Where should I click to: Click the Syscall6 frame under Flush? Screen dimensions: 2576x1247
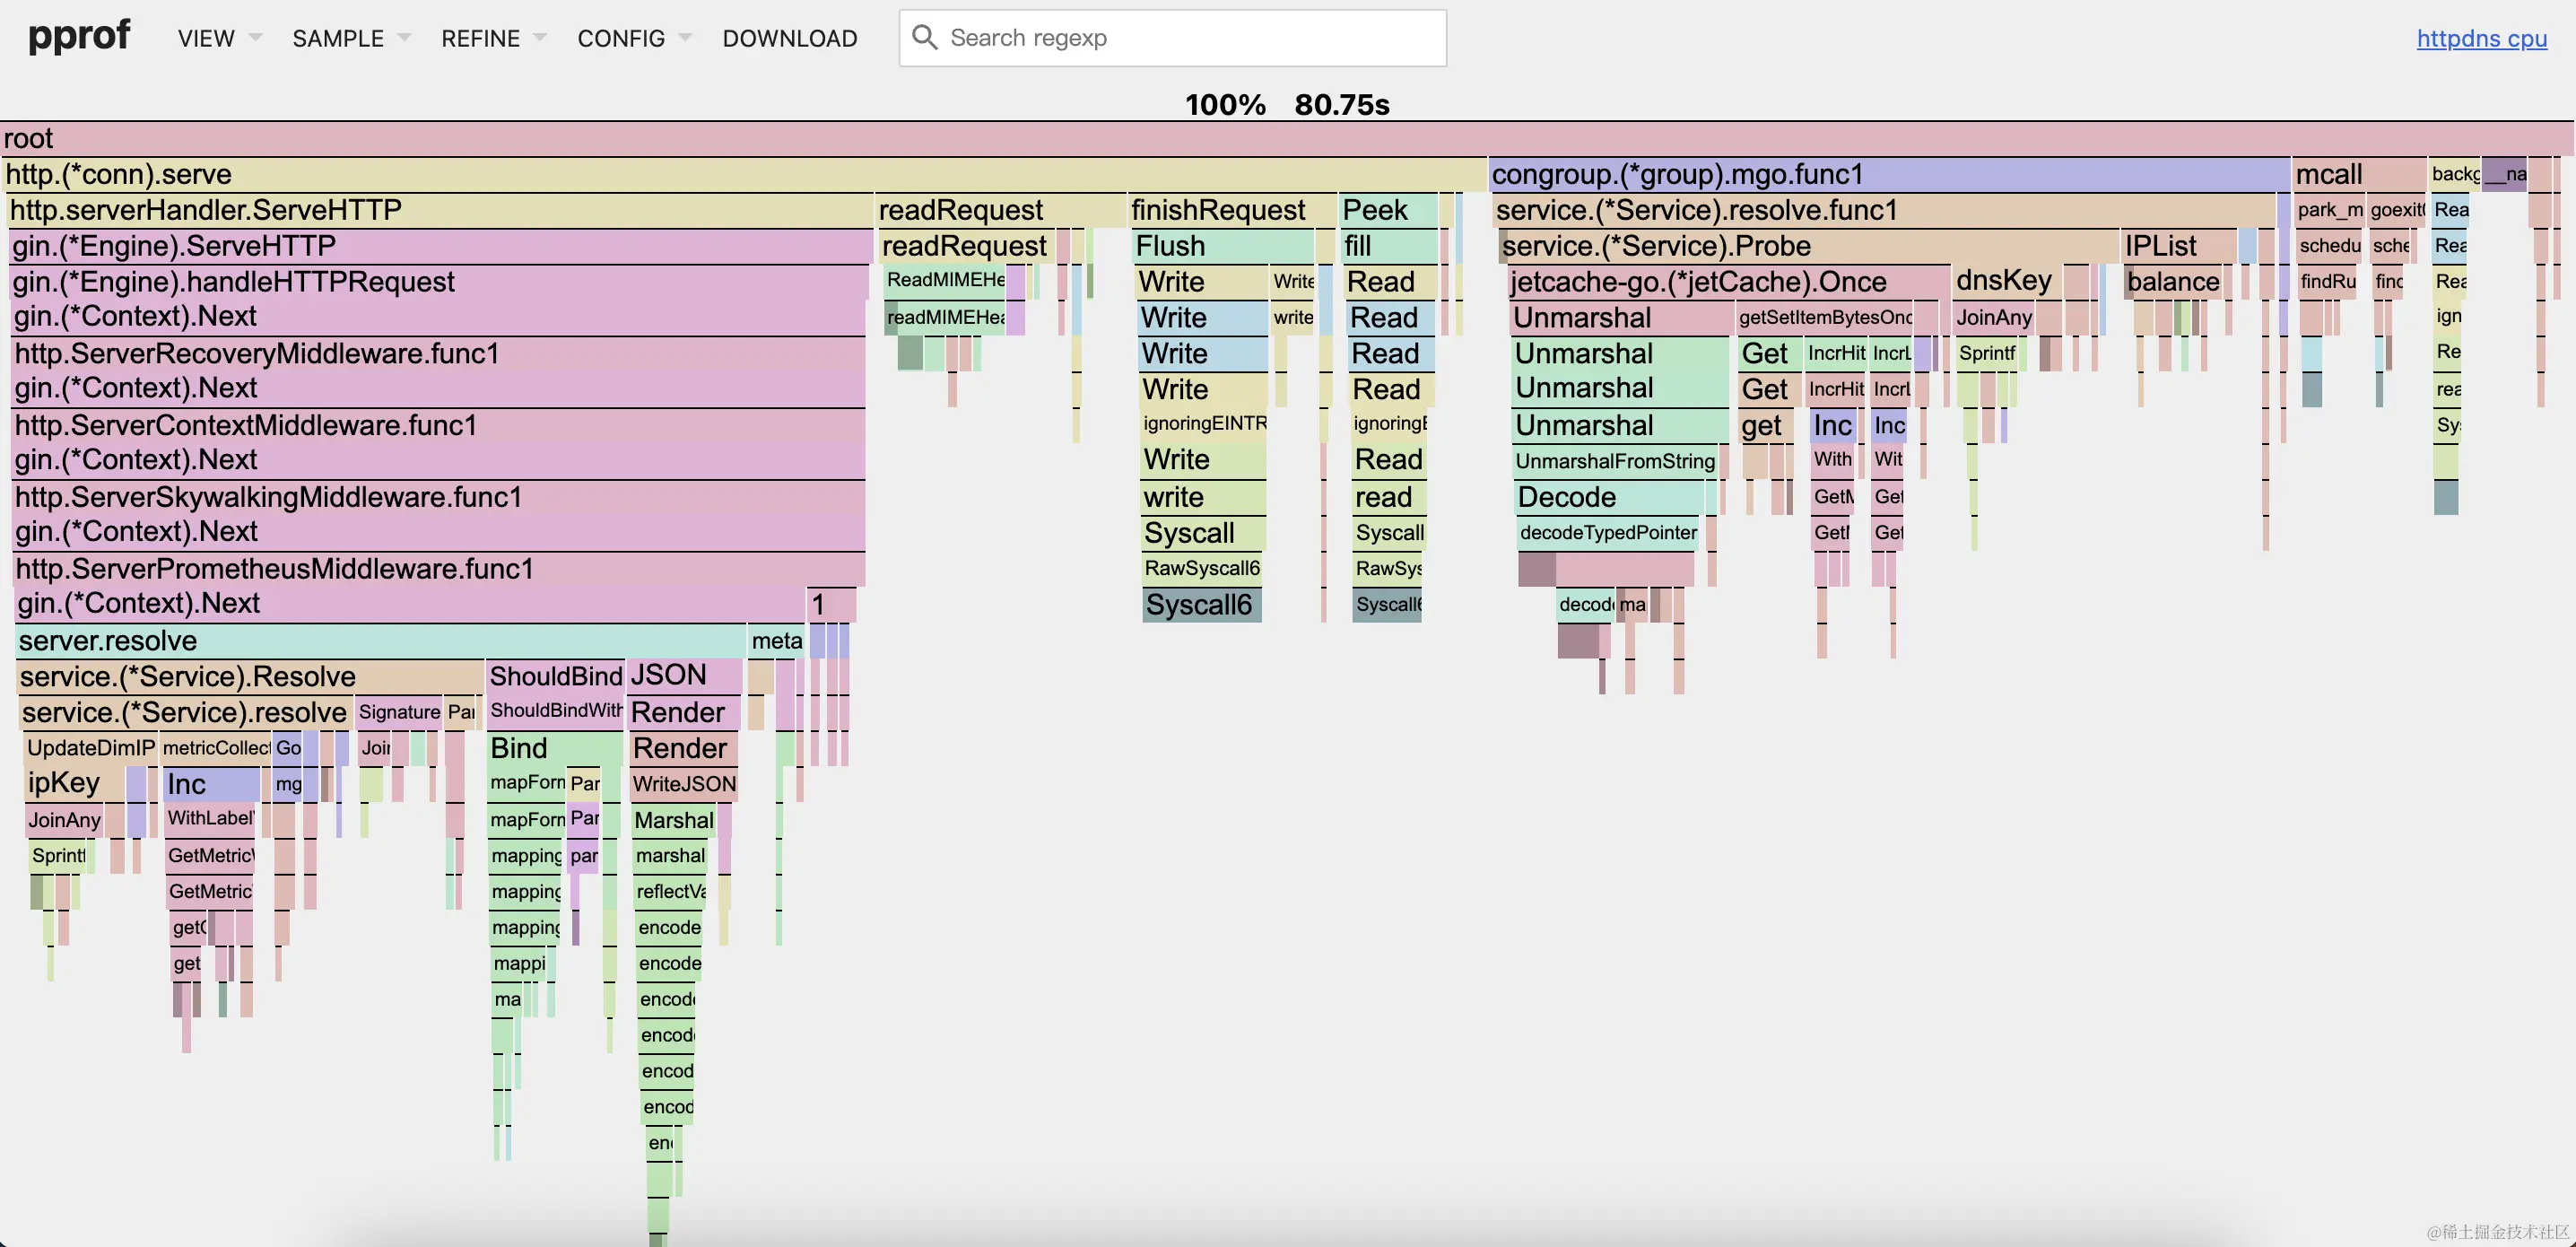click(x=1200, y=605)
